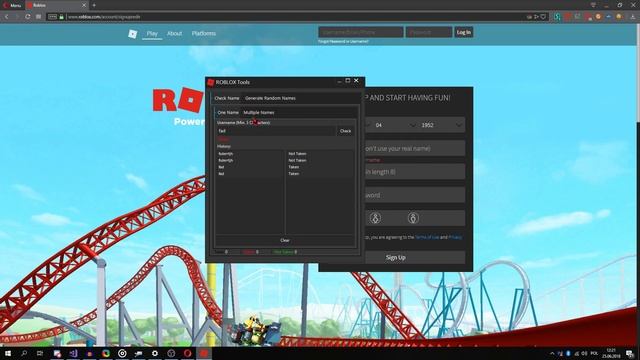
Task: Click the Clear history button
Action: (x=285, y=240)
